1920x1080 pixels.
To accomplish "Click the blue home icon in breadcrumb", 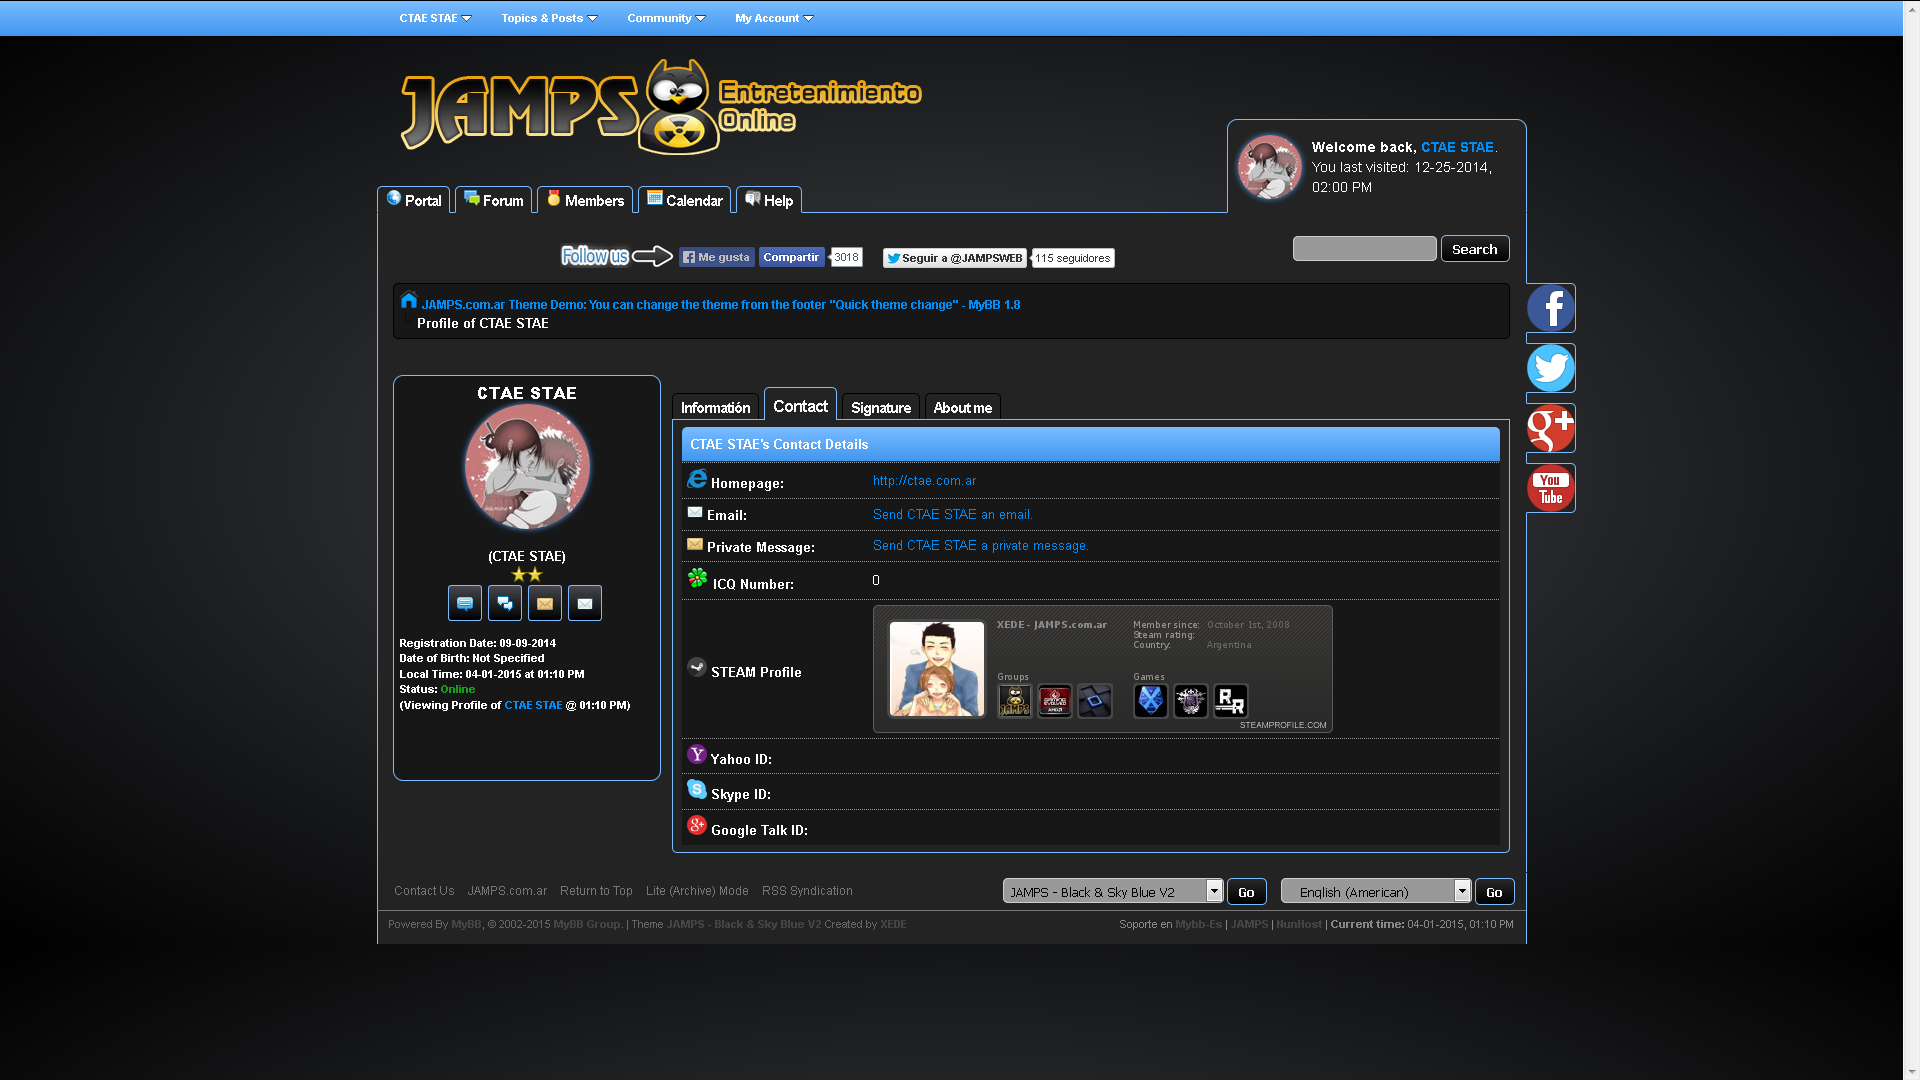I will (408, 300).
